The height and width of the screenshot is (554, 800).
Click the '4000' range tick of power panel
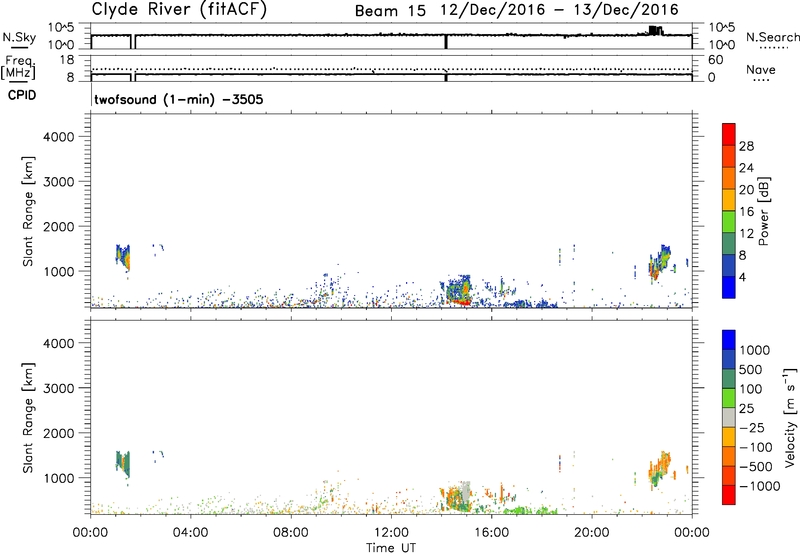click(59, 137)
